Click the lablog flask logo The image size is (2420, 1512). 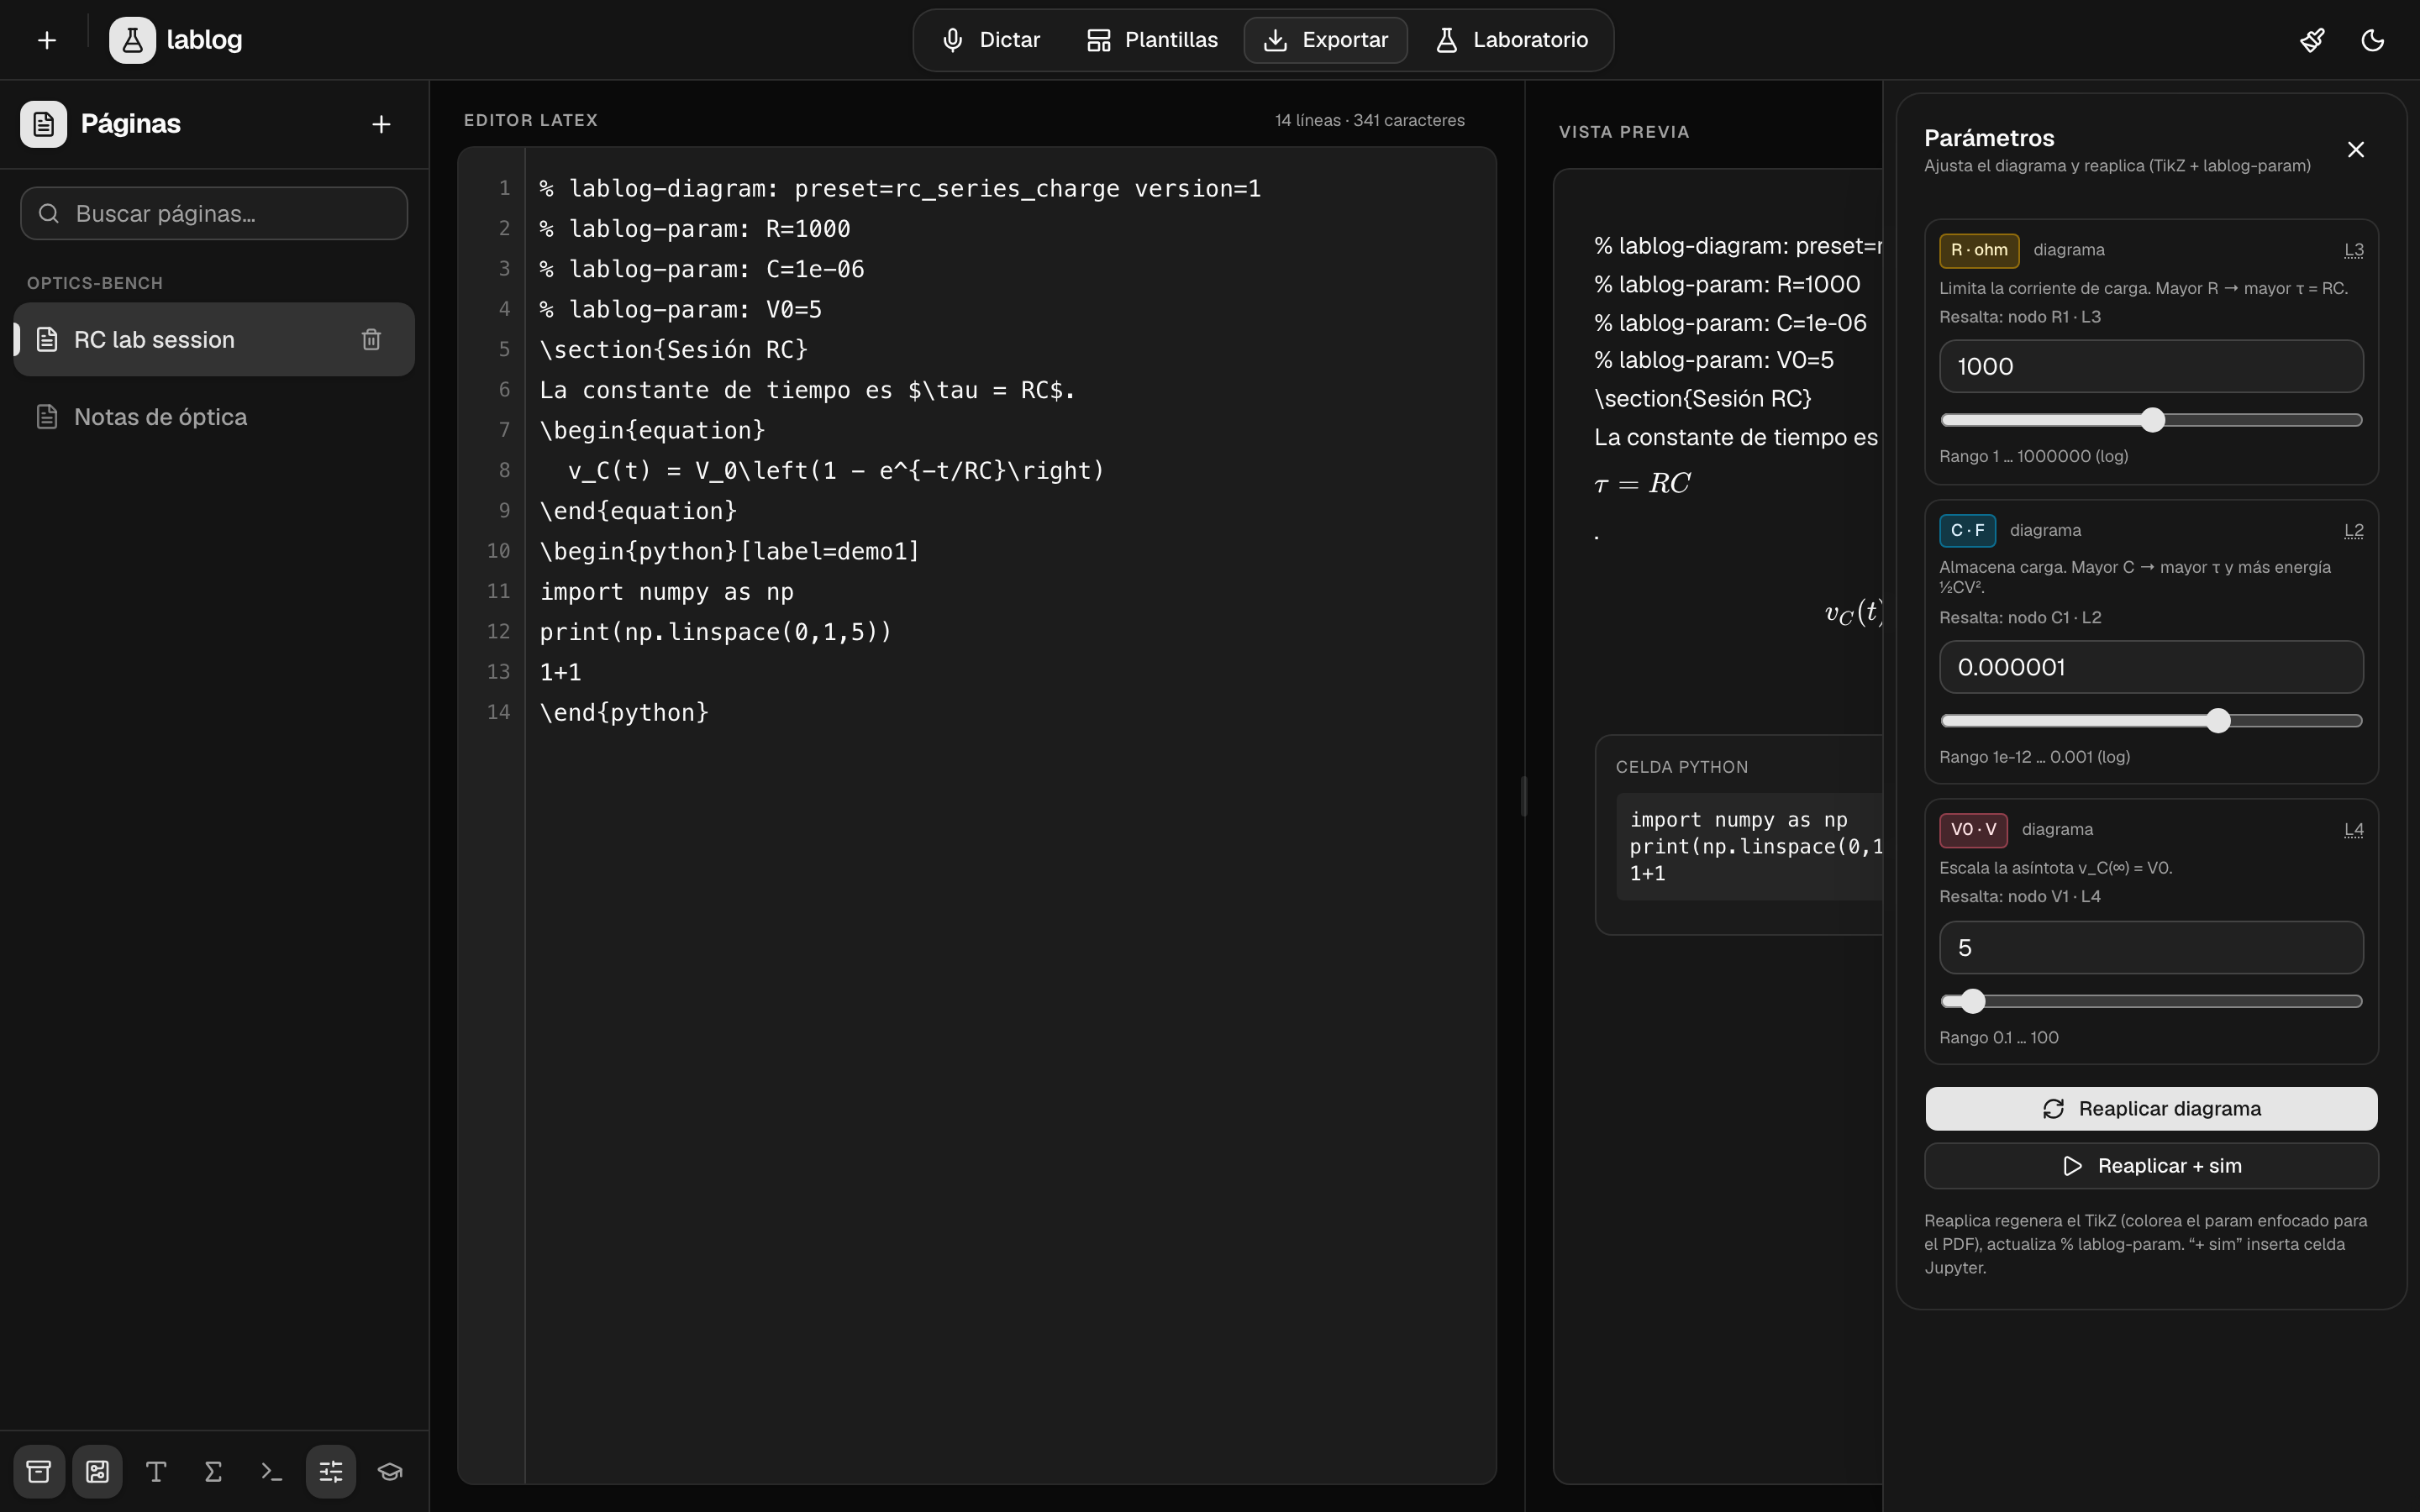[x=132, y=40]
